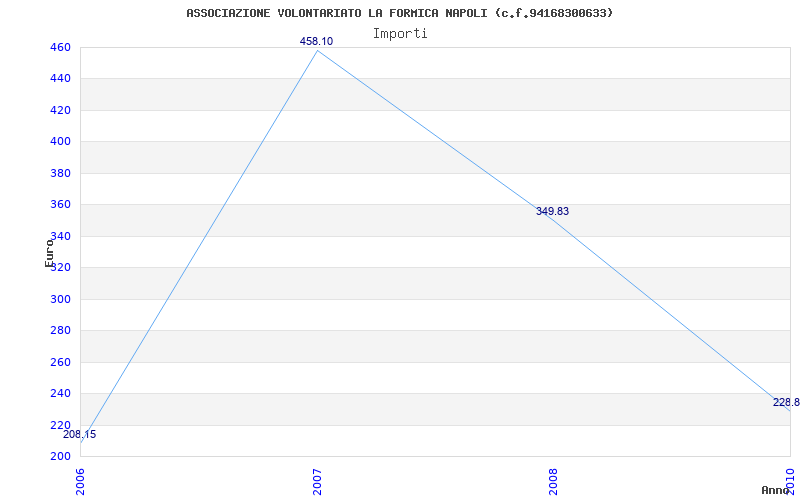The image size is (800, 500).
Task: Click the 360 y-axis tick label
Action: 60,204
